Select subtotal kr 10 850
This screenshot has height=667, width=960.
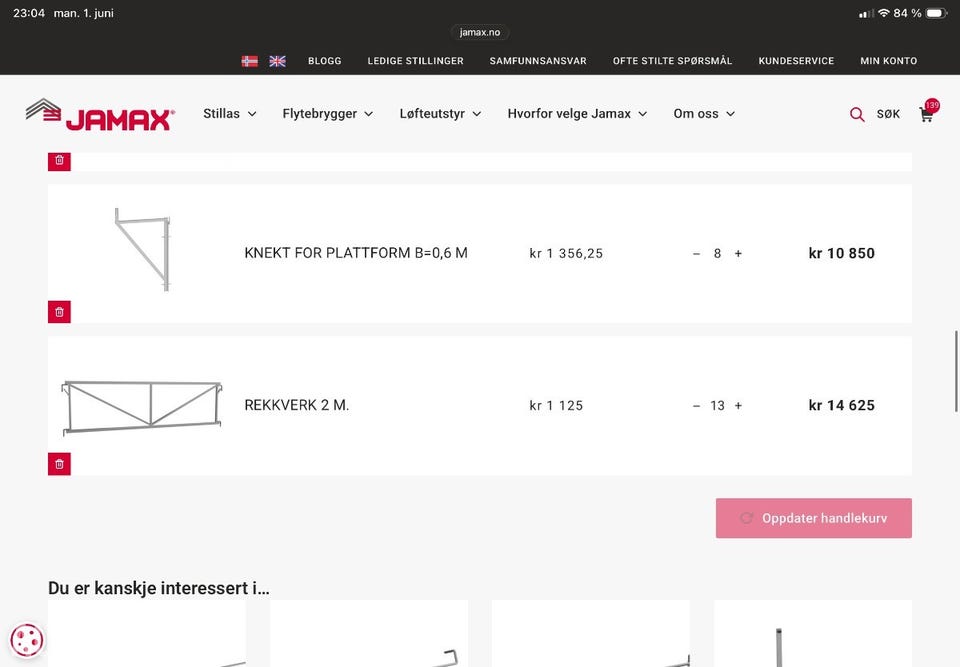pyautogui.click(x=841, y=254)
